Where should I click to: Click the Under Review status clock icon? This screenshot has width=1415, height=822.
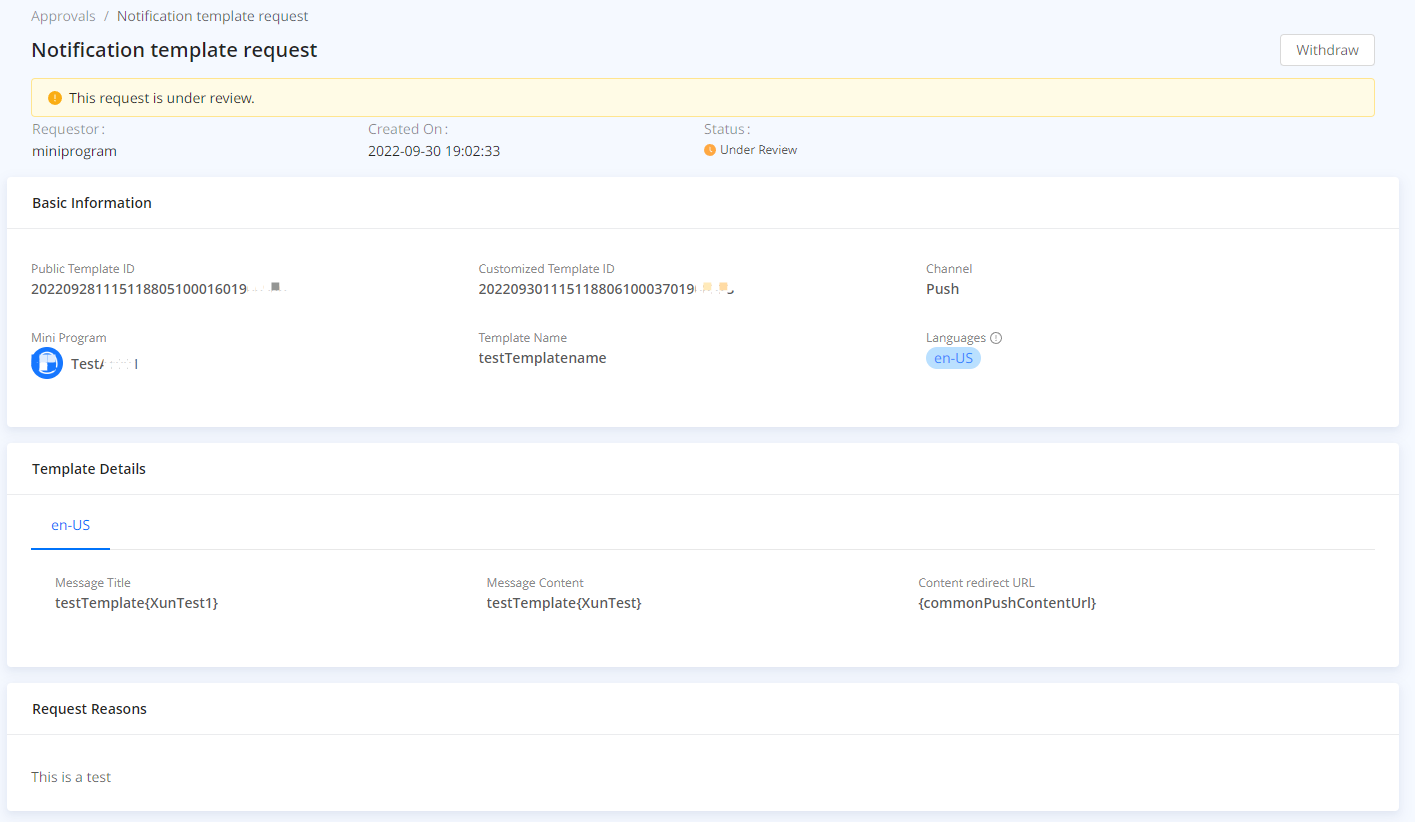pyautogui.click(x=710, y=150)
